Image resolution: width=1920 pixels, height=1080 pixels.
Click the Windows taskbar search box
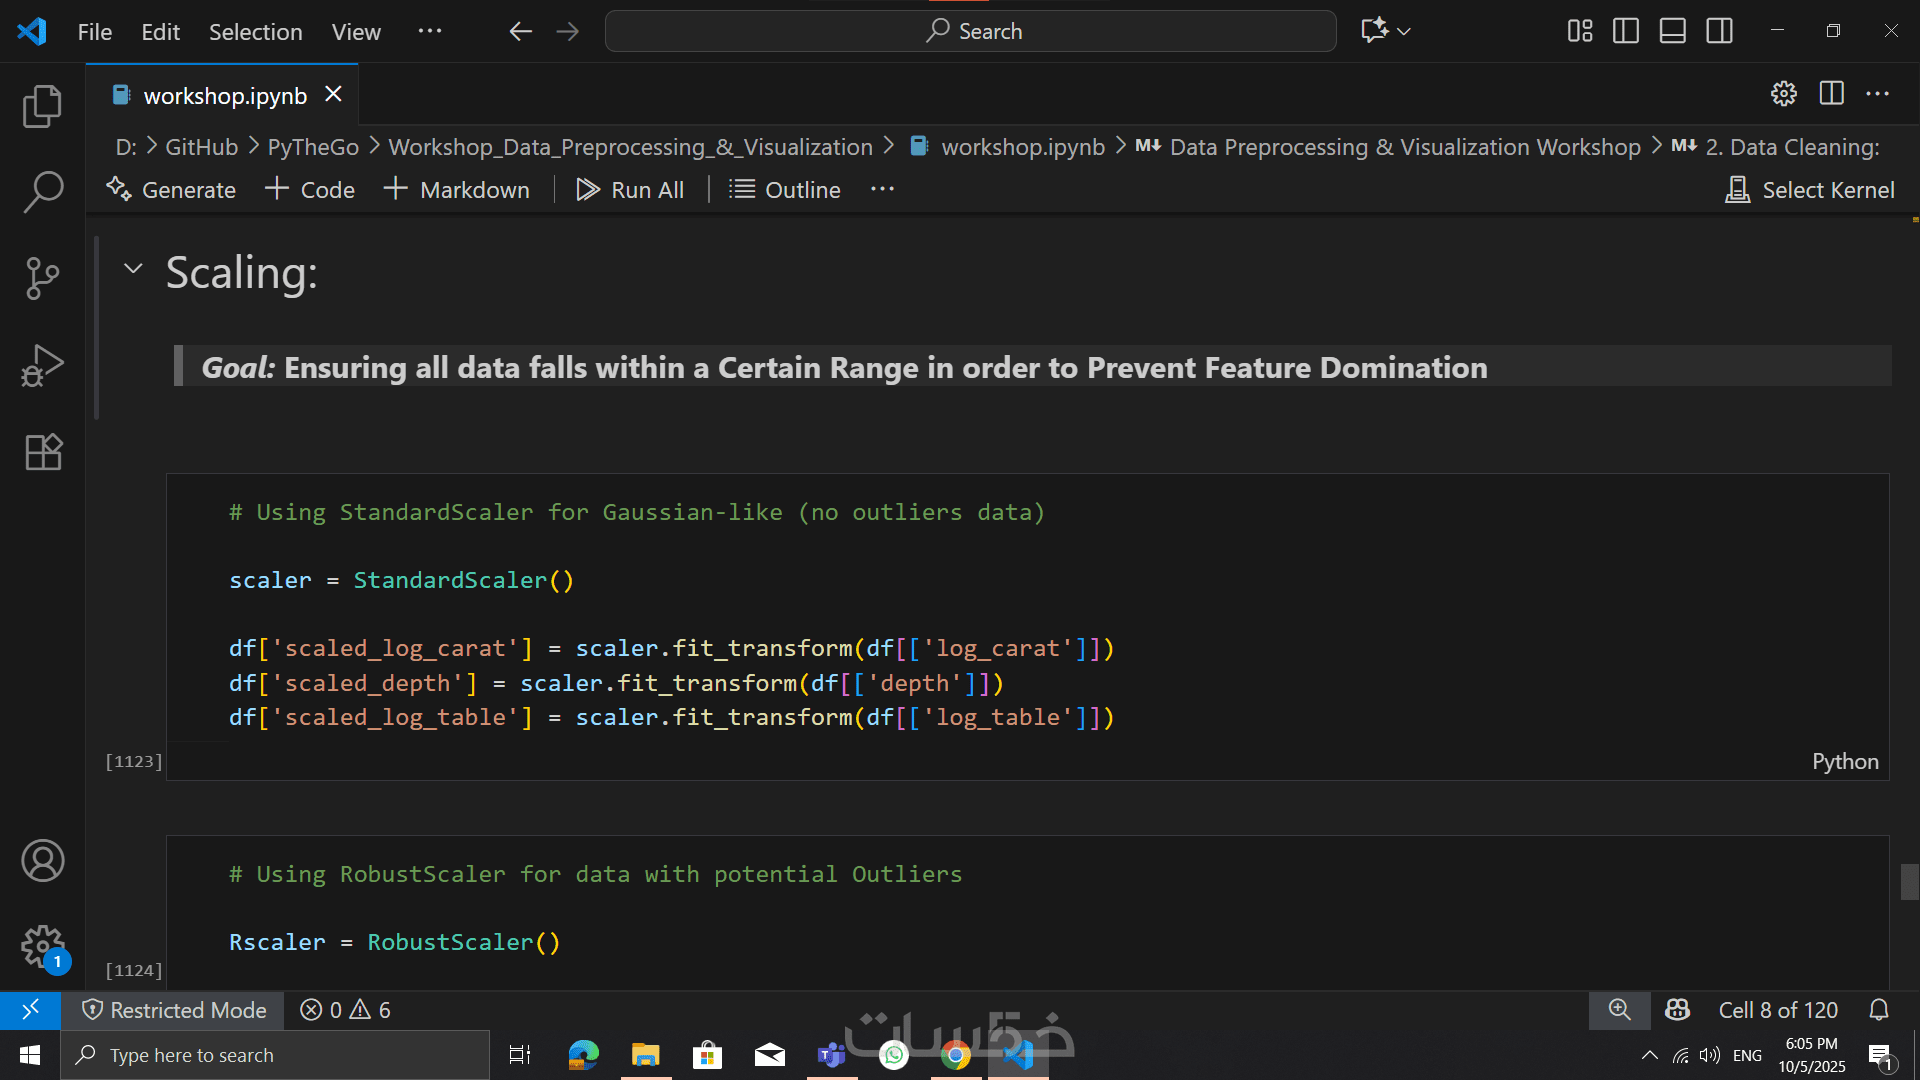pos(275,1055)
